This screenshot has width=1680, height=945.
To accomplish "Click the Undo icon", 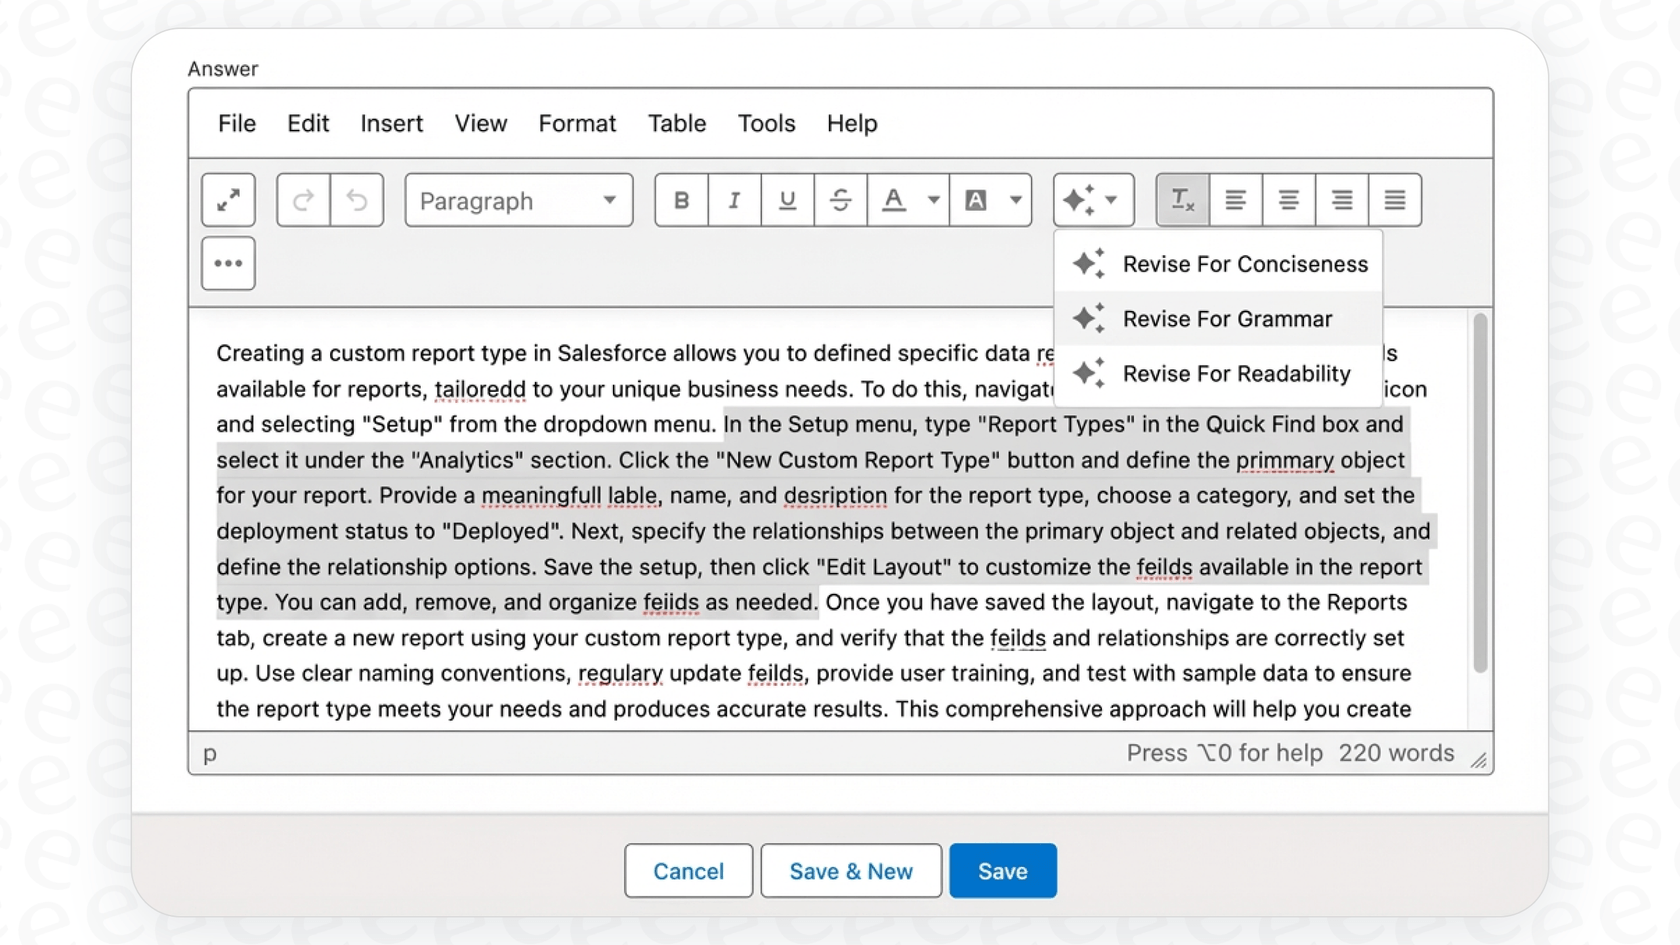I will (357, 200).
